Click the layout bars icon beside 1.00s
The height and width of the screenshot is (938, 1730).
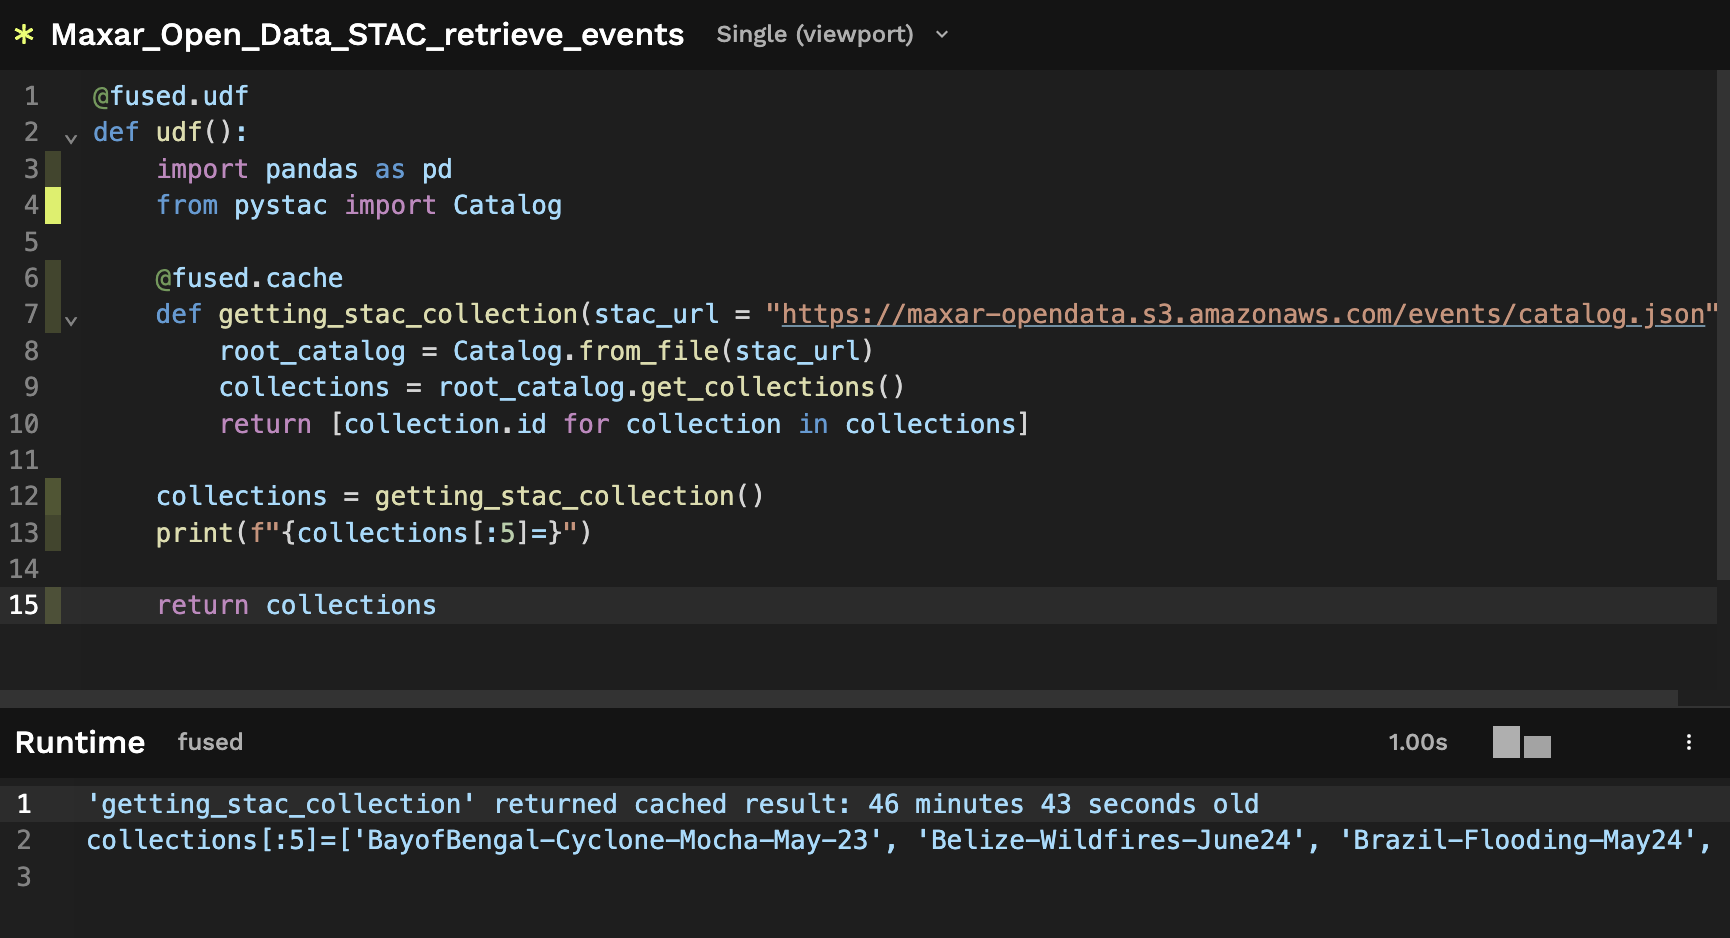click(x=1521, y=742)
